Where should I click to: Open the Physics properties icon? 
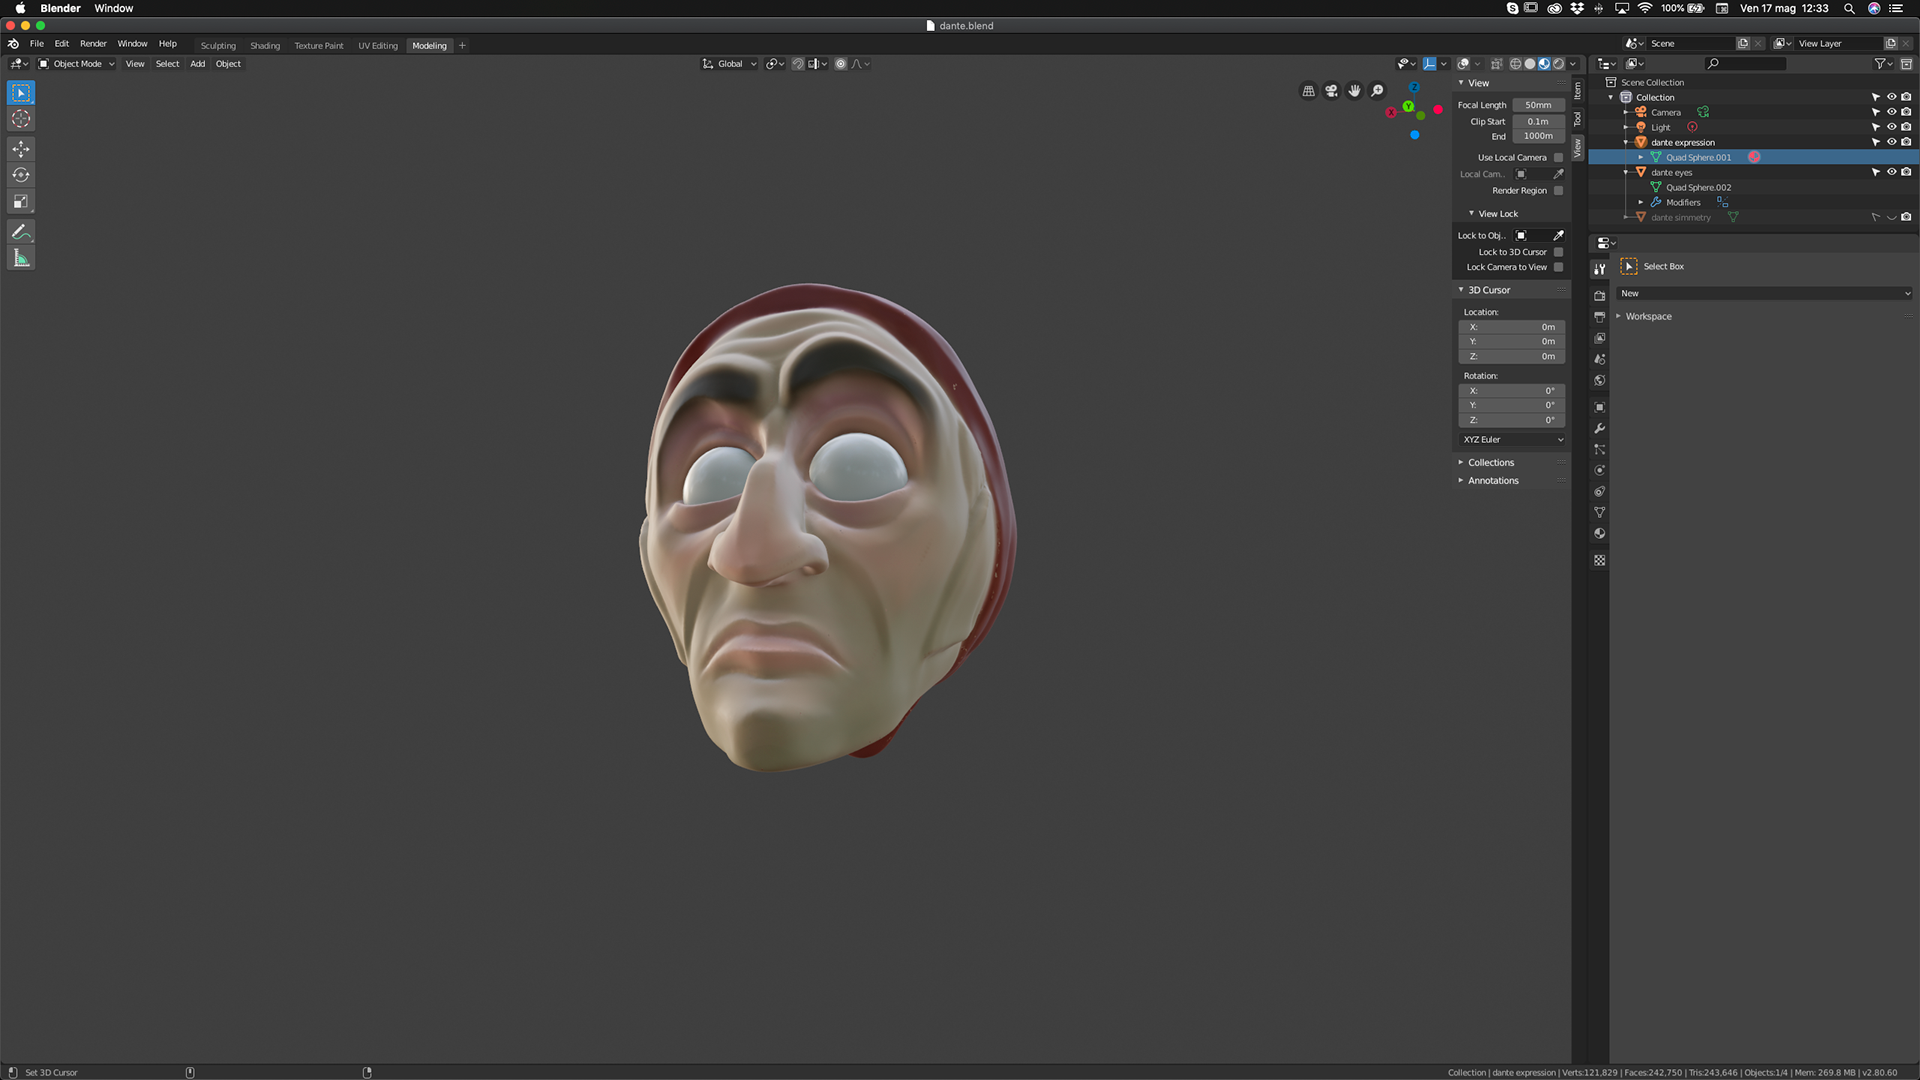1600,470
